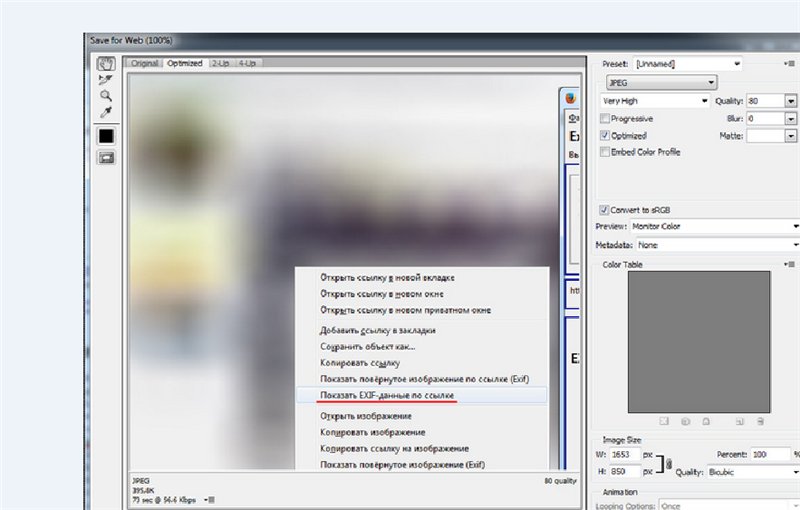Screen dimensions: 800x510
Task: Switch to the Optimized tab
Action: pyautogui.click(x=185, y=63)
